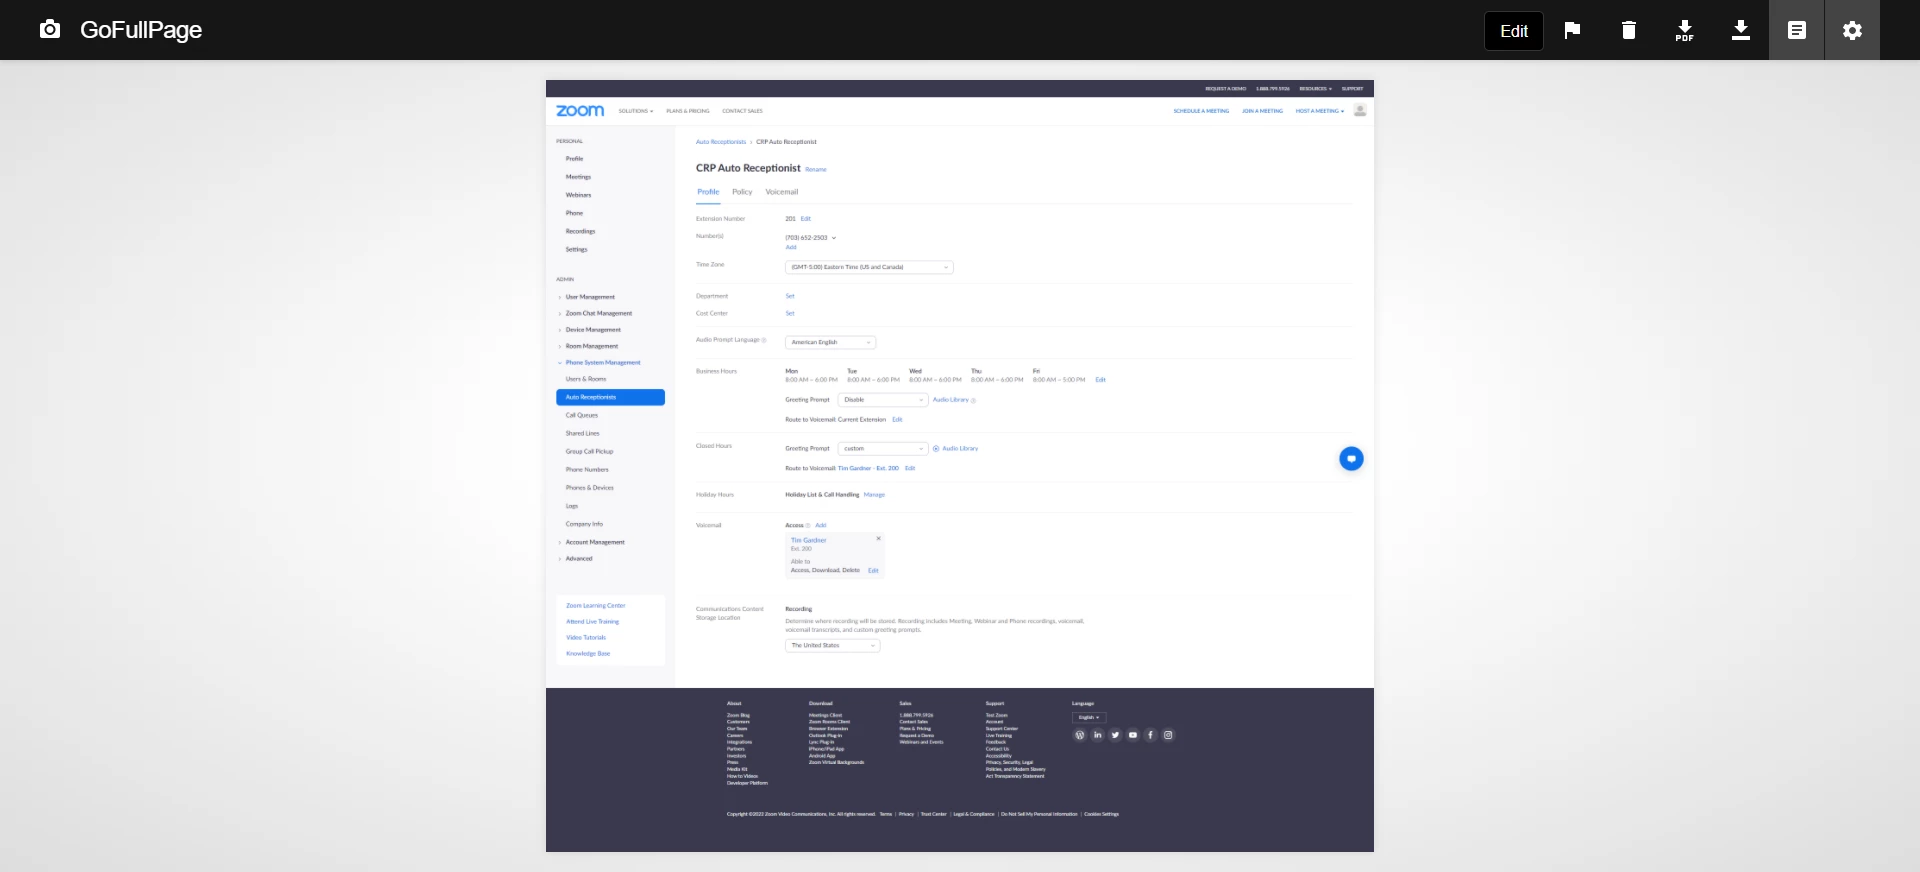Image resolution: width=1920 pixels, height=872 pixels.
Task: Open Phone Numbers in sidebar
Action: tap(587, 470)
